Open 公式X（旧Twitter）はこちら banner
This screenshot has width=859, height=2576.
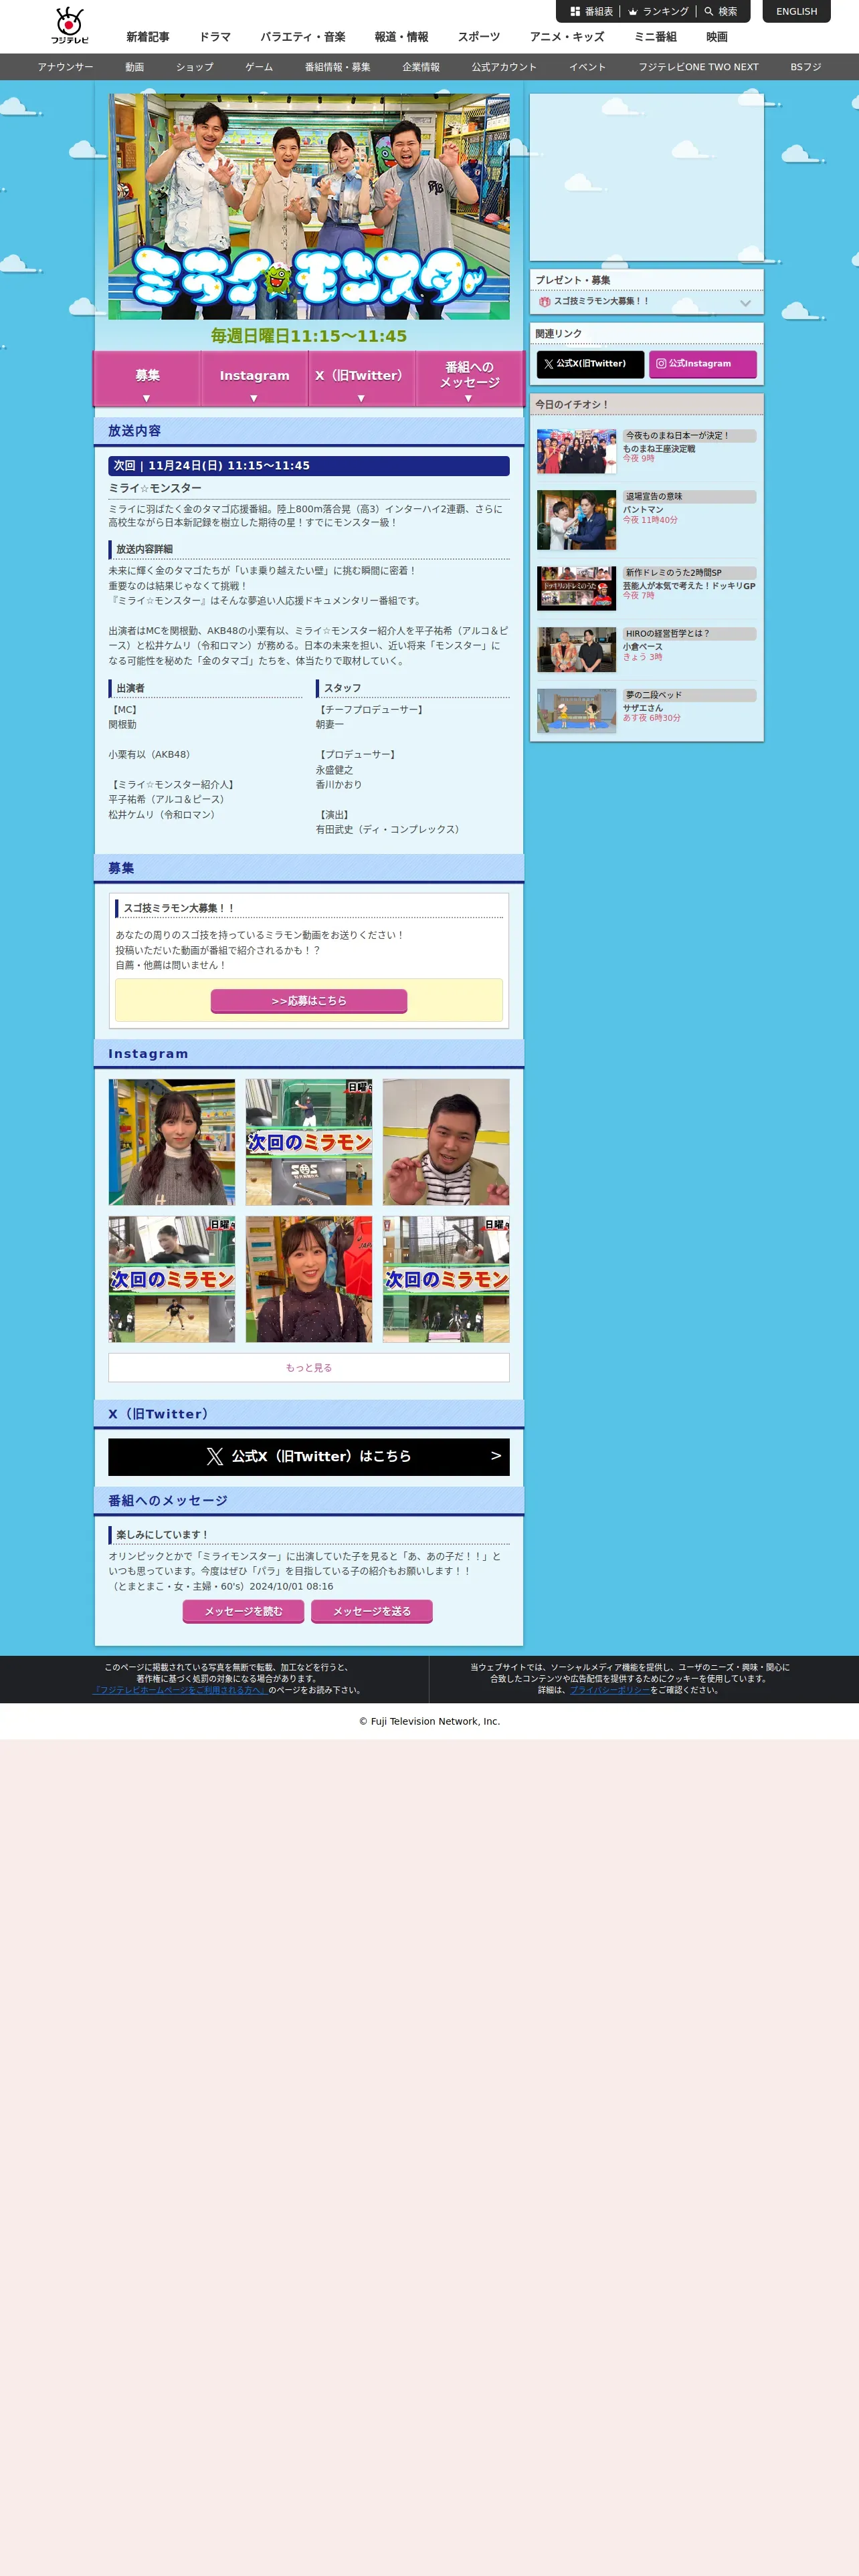(309, 1457)
